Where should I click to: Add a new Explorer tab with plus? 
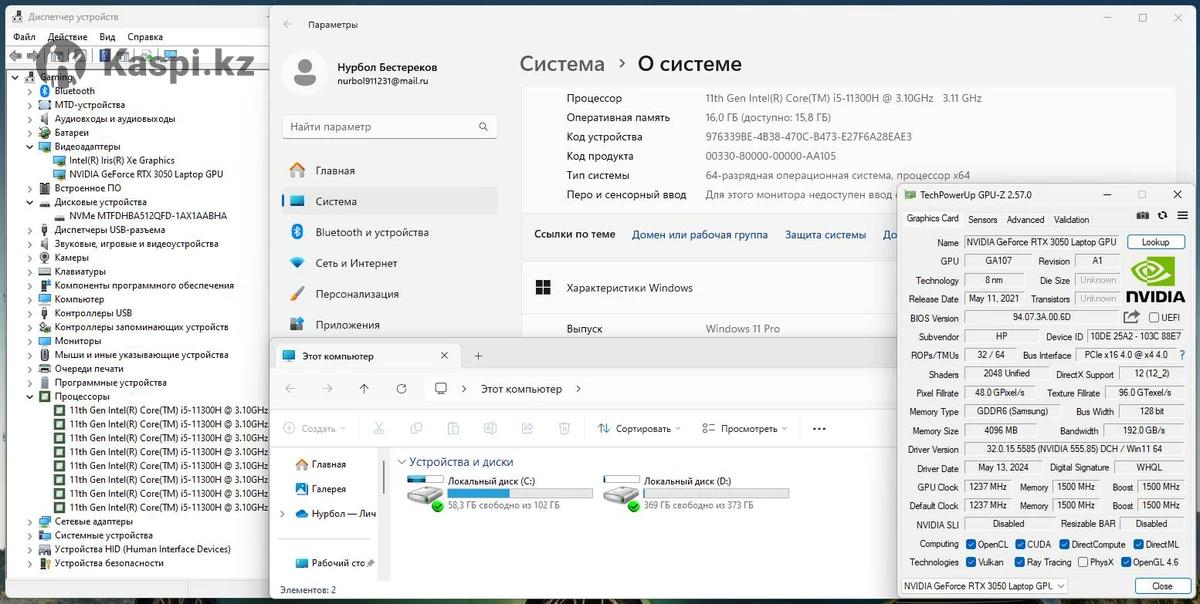click(478, 356)
